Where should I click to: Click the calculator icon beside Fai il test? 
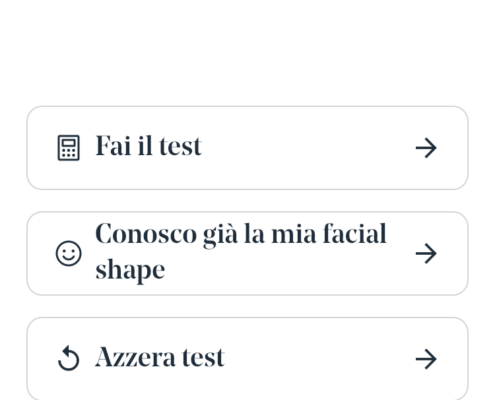coord(69,148)
